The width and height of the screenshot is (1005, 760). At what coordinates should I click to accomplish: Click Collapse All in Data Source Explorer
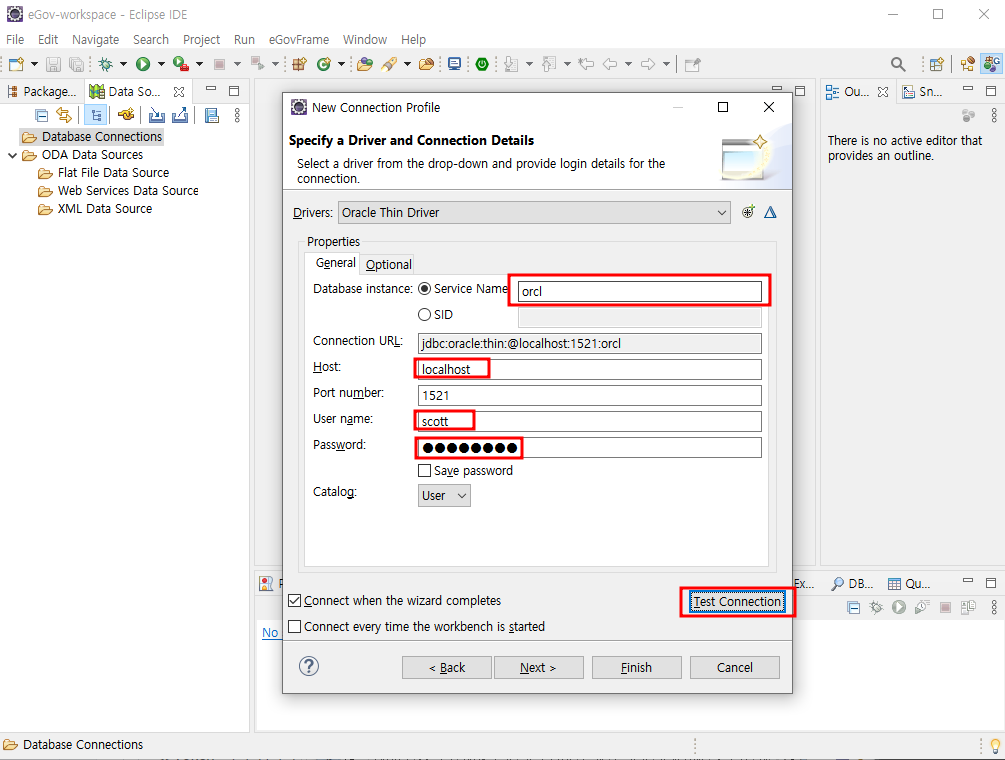tap(41, 115)
